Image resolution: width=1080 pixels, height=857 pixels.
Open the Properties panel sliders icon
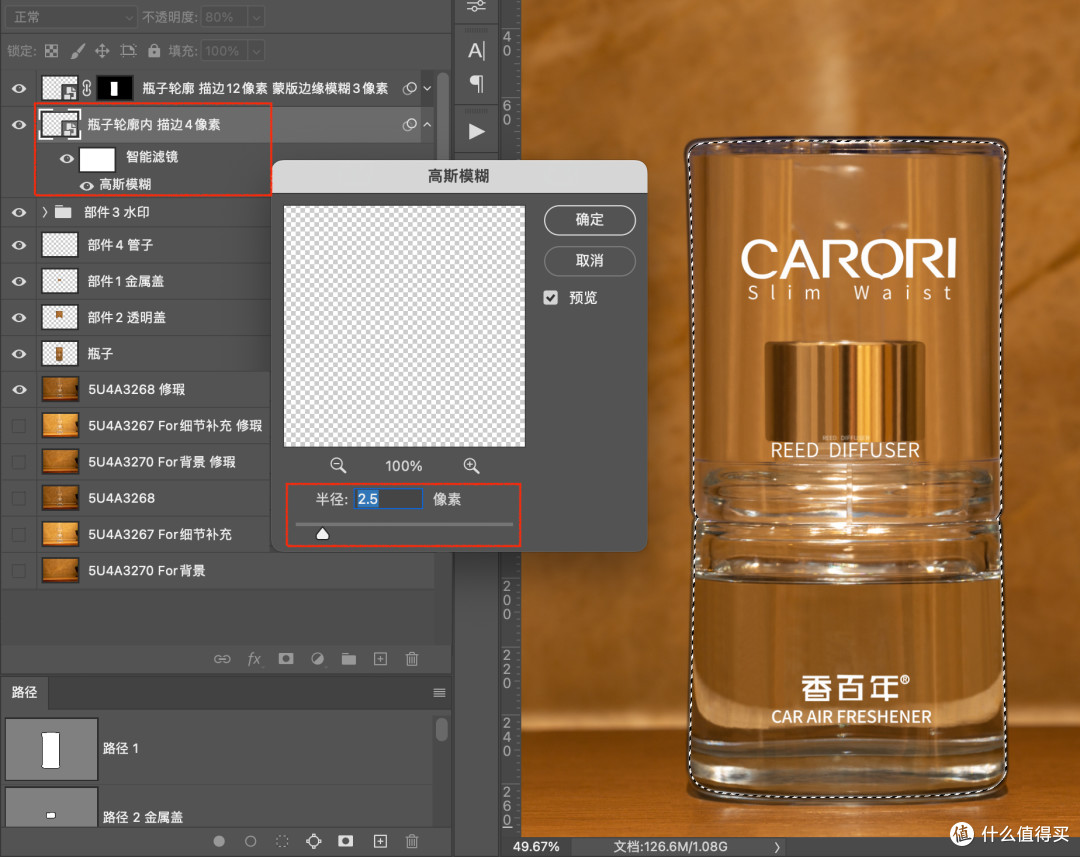(x=476, y=6)
